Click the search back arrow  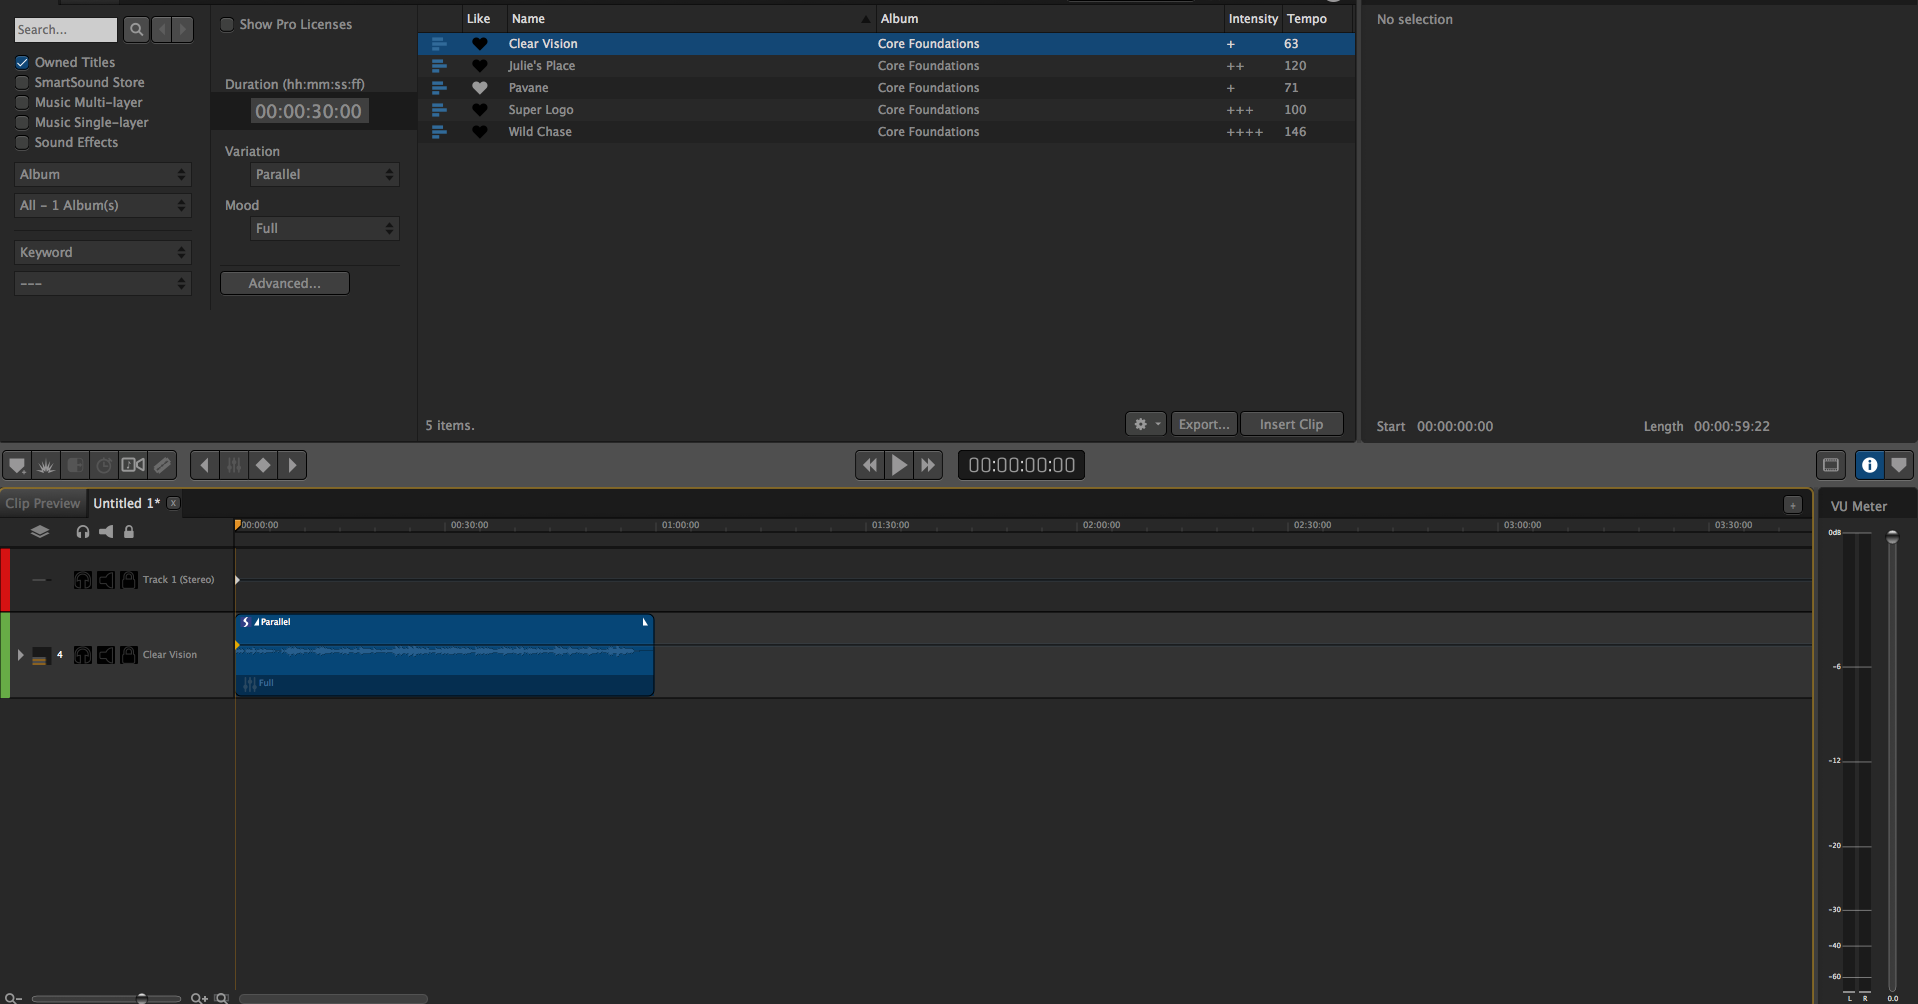162,30
